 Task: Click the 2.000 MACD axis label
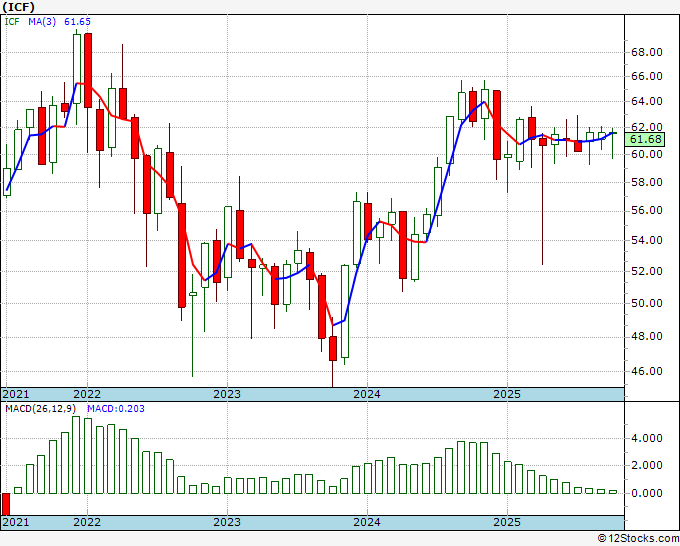[x=647, y=465]
